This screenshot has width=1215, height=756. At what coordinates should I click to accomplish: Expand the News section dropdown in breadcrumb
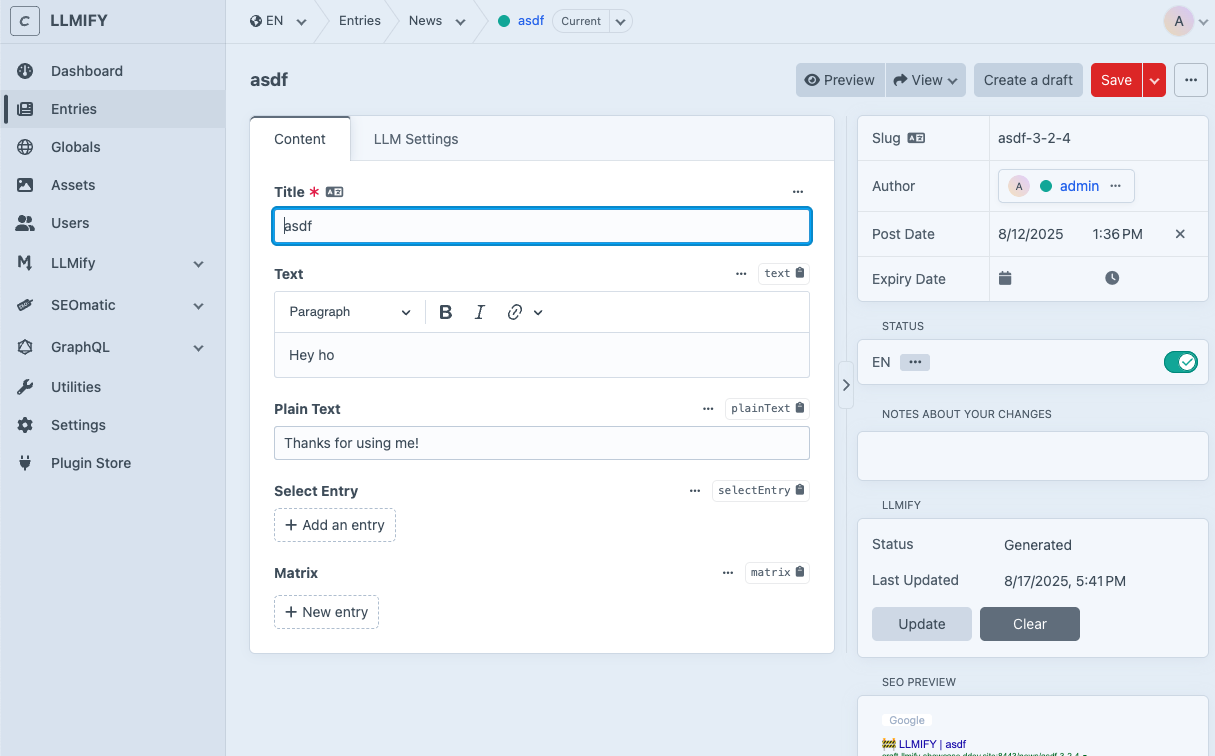460,22
